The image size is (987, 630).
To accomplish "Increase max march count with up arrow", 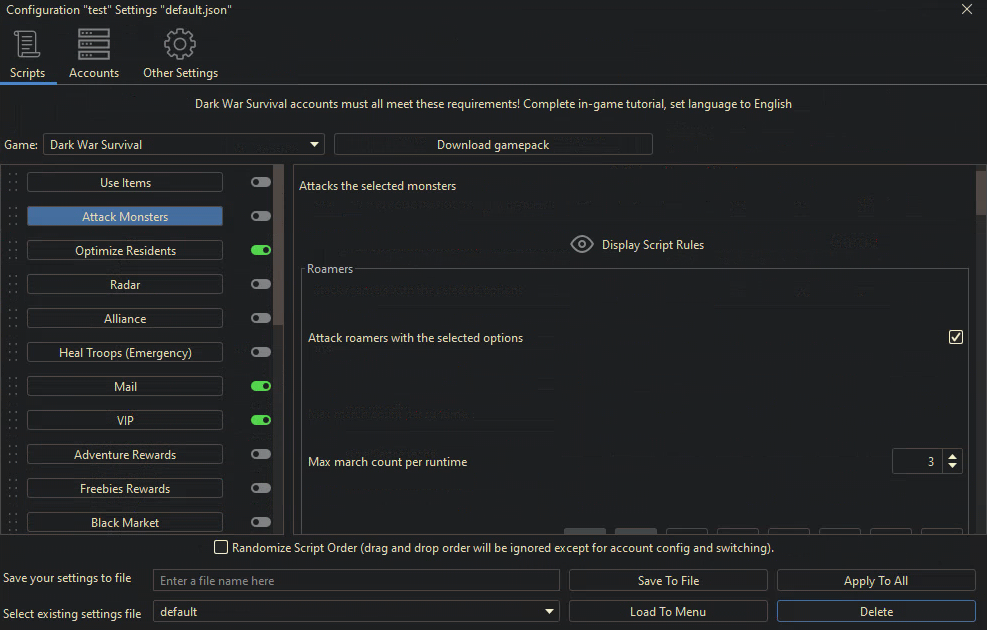I will 953,457.
